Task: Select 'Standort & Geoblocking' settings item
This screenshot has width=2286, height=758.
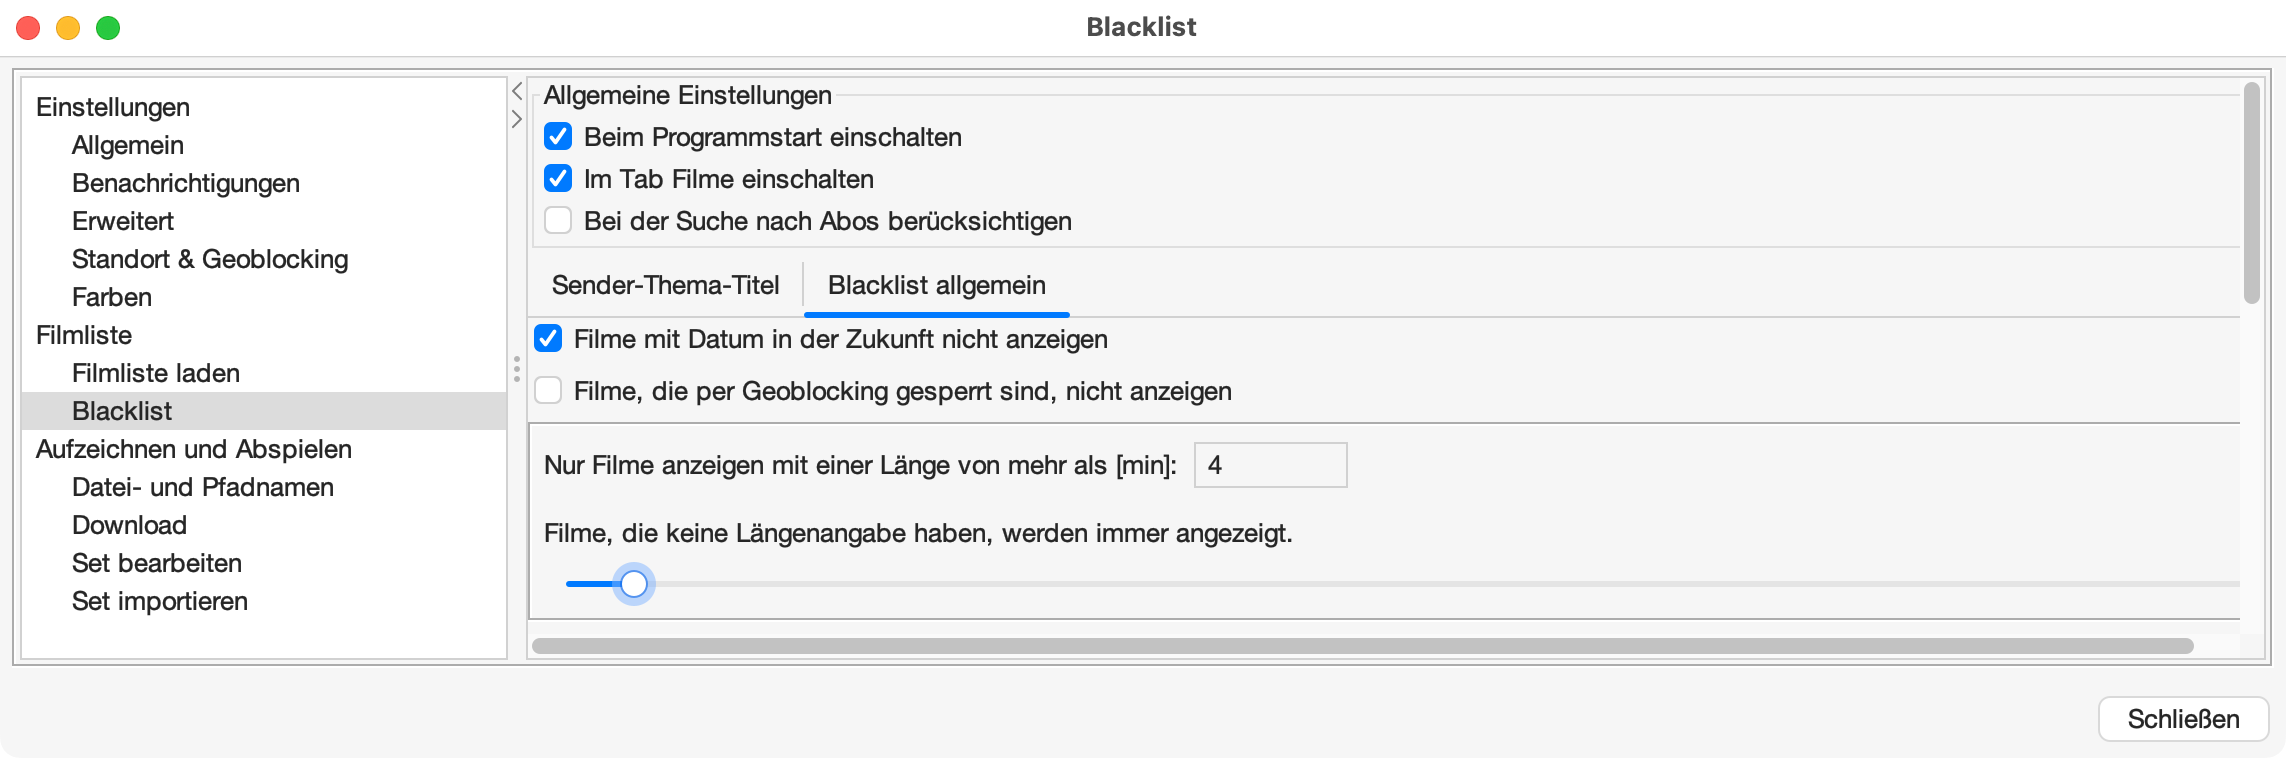Action: [210, 259]
